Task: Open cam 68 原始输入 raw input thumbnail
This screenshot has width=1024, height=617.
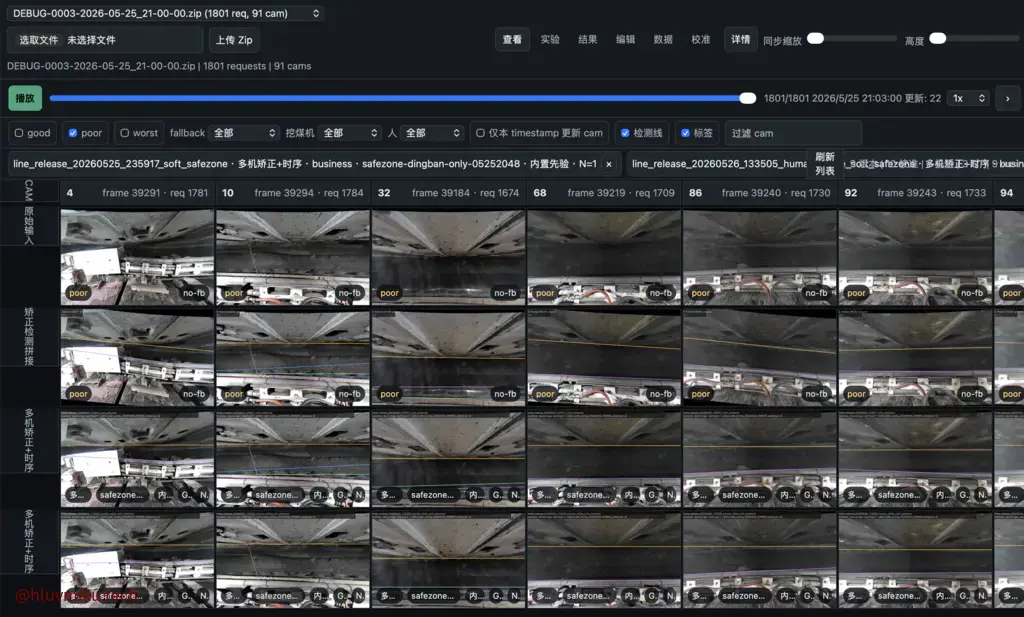Action: click(604, 257)
